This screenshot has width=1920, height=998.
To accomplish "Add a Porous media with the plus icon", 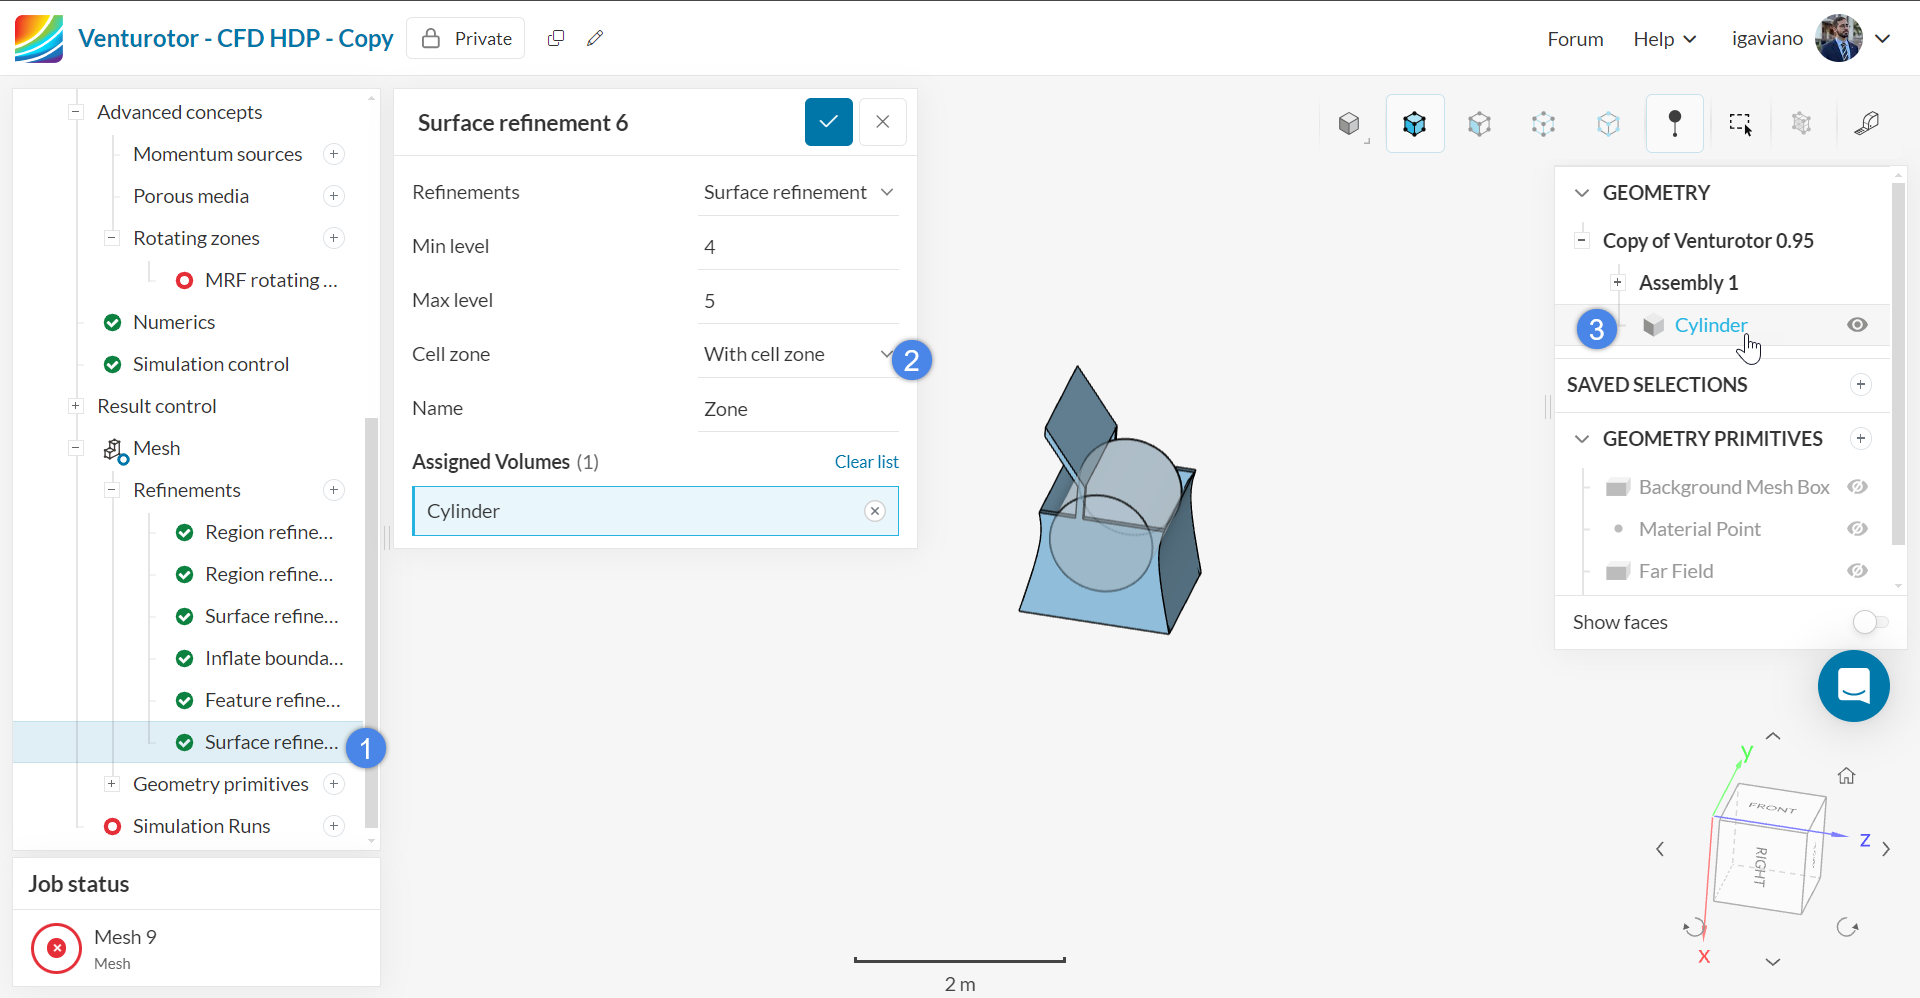I will [x=334, y=196].
